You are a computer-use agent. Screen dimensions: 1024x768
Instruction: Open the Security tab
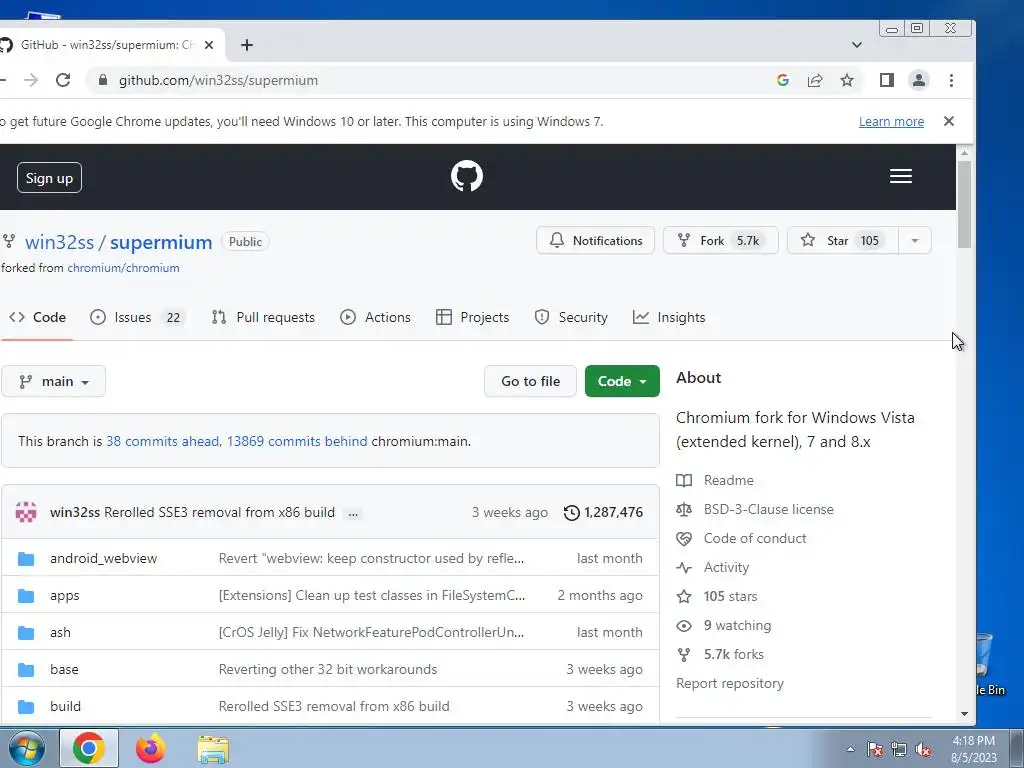571,317
